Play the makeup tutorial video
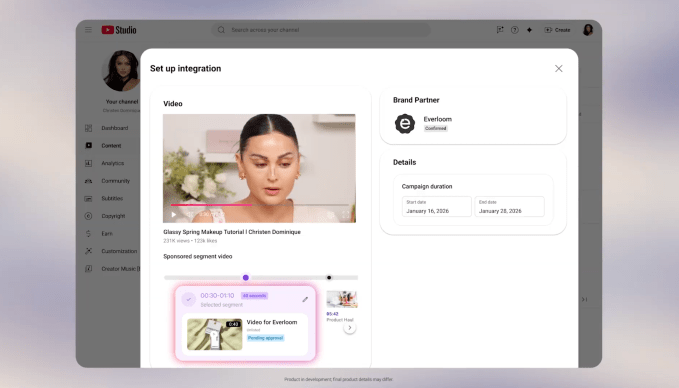Screen dimensions: 679x388 click(174, 214)
